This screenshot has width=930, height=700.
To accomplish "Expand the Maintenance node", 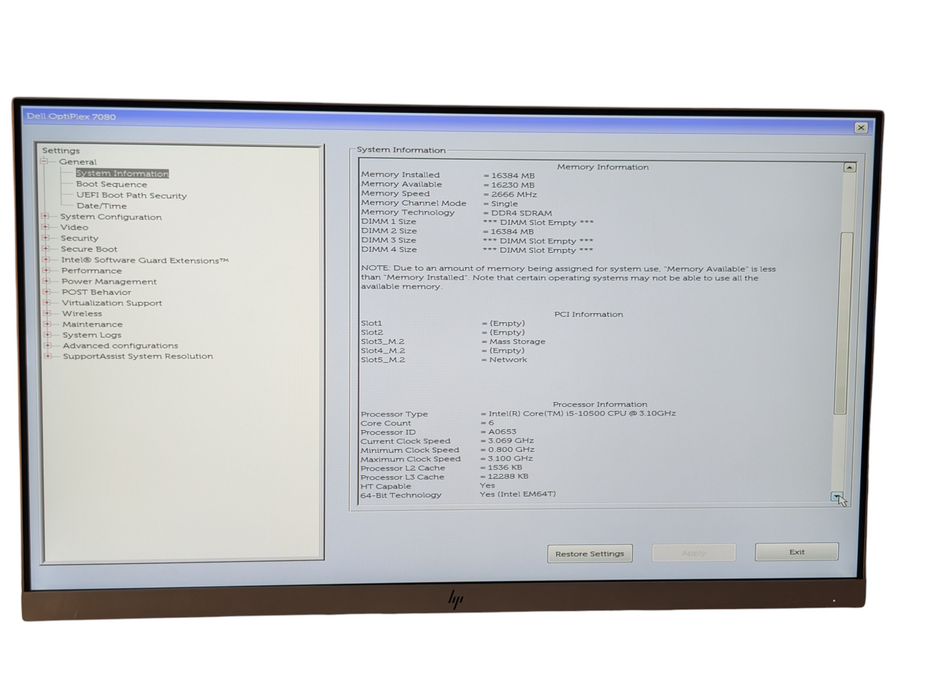I will (x=48, y=324).
